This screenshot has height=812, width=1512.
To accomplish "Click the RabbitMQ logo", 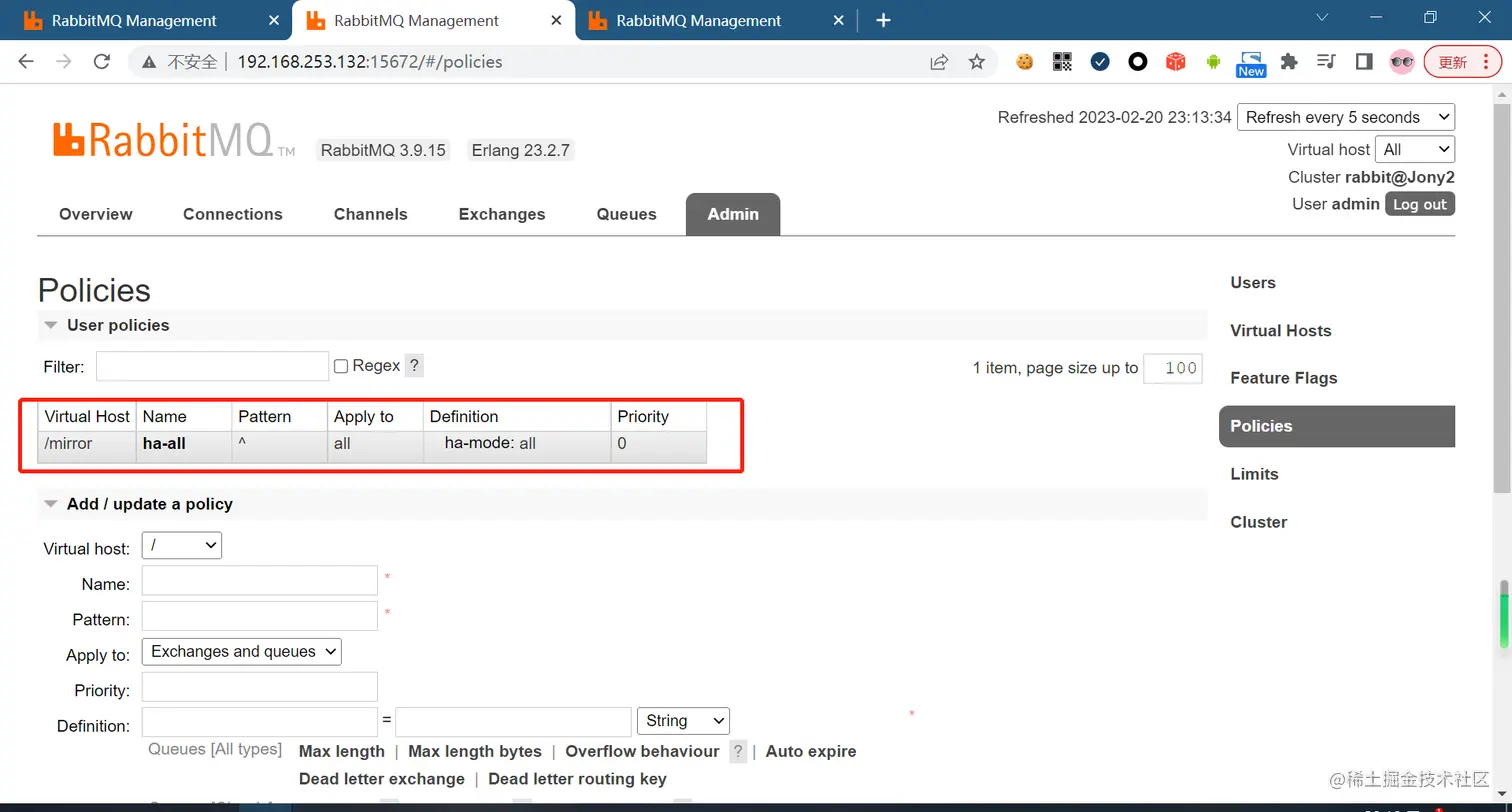I will [x=174, y=140].
